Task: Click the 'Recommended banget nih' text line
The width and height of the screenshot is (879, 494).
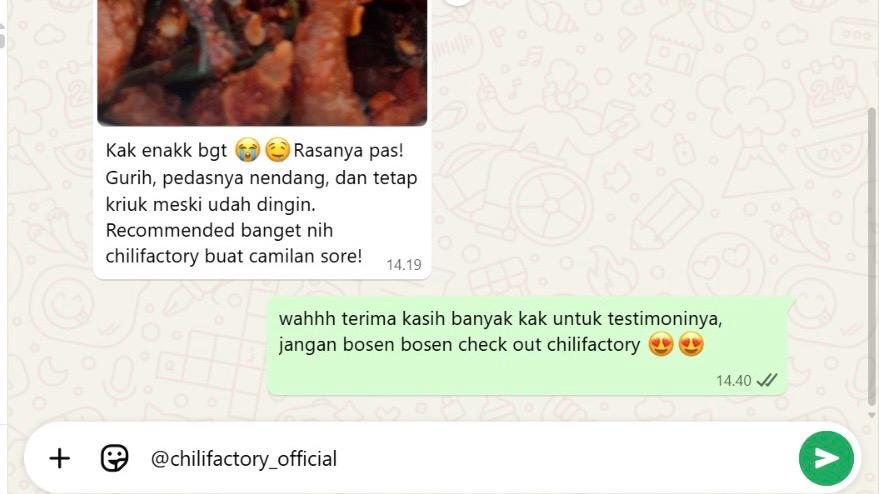Action: 219,230
